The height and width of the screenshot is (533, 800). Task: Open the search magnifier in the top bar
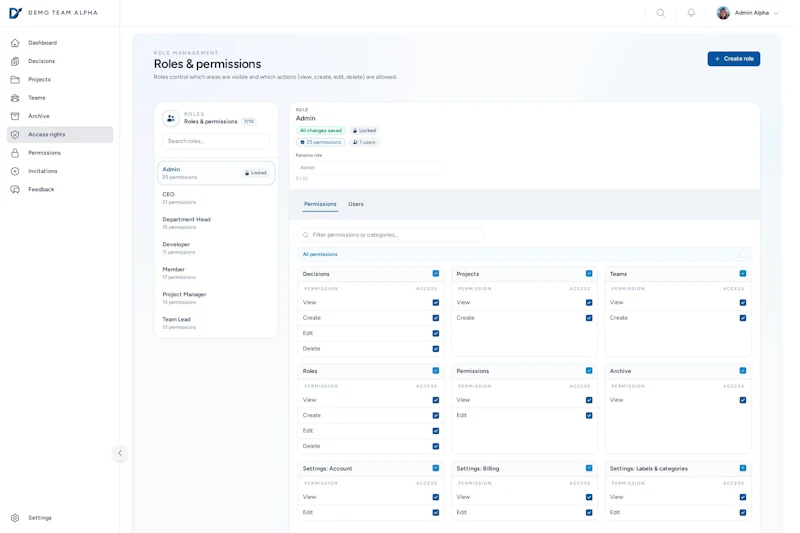click(661, 13)
